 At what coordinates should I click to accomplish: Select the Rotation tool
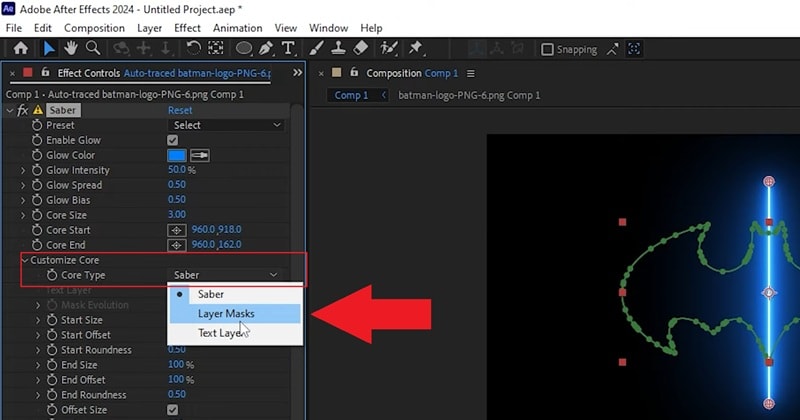[x=193, y=48]
